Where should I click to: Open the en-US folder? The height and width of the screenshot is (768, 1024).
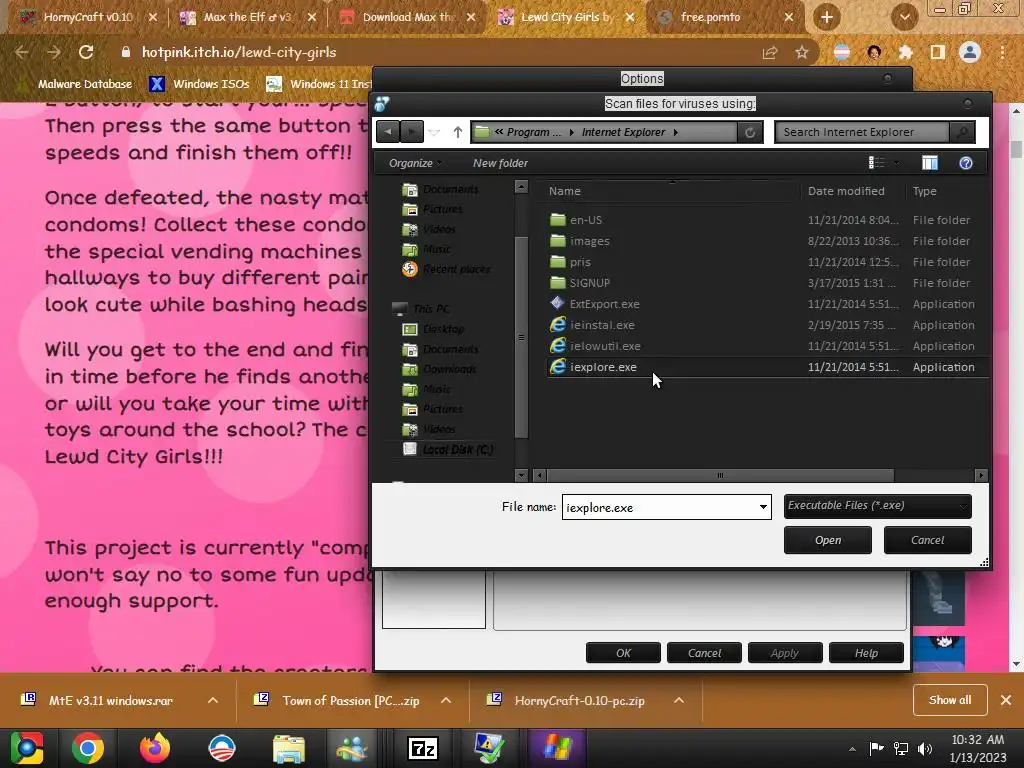click(x=768, y=220)
